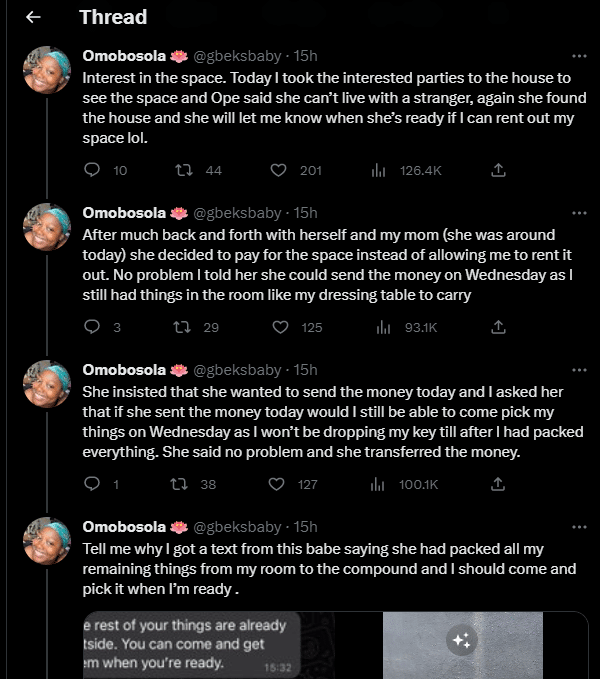
Task: Share the first tweet in the thread
Action: pos(498,171)
